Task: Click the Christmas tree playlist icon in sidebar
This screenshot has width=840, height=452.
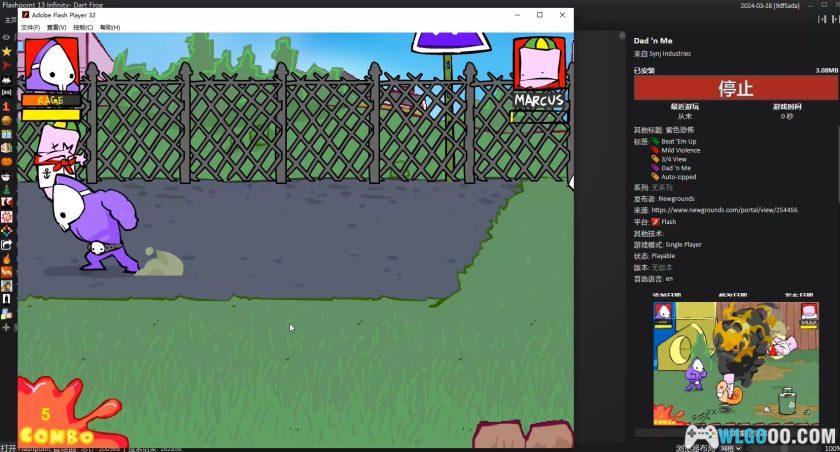Action: 7,188
